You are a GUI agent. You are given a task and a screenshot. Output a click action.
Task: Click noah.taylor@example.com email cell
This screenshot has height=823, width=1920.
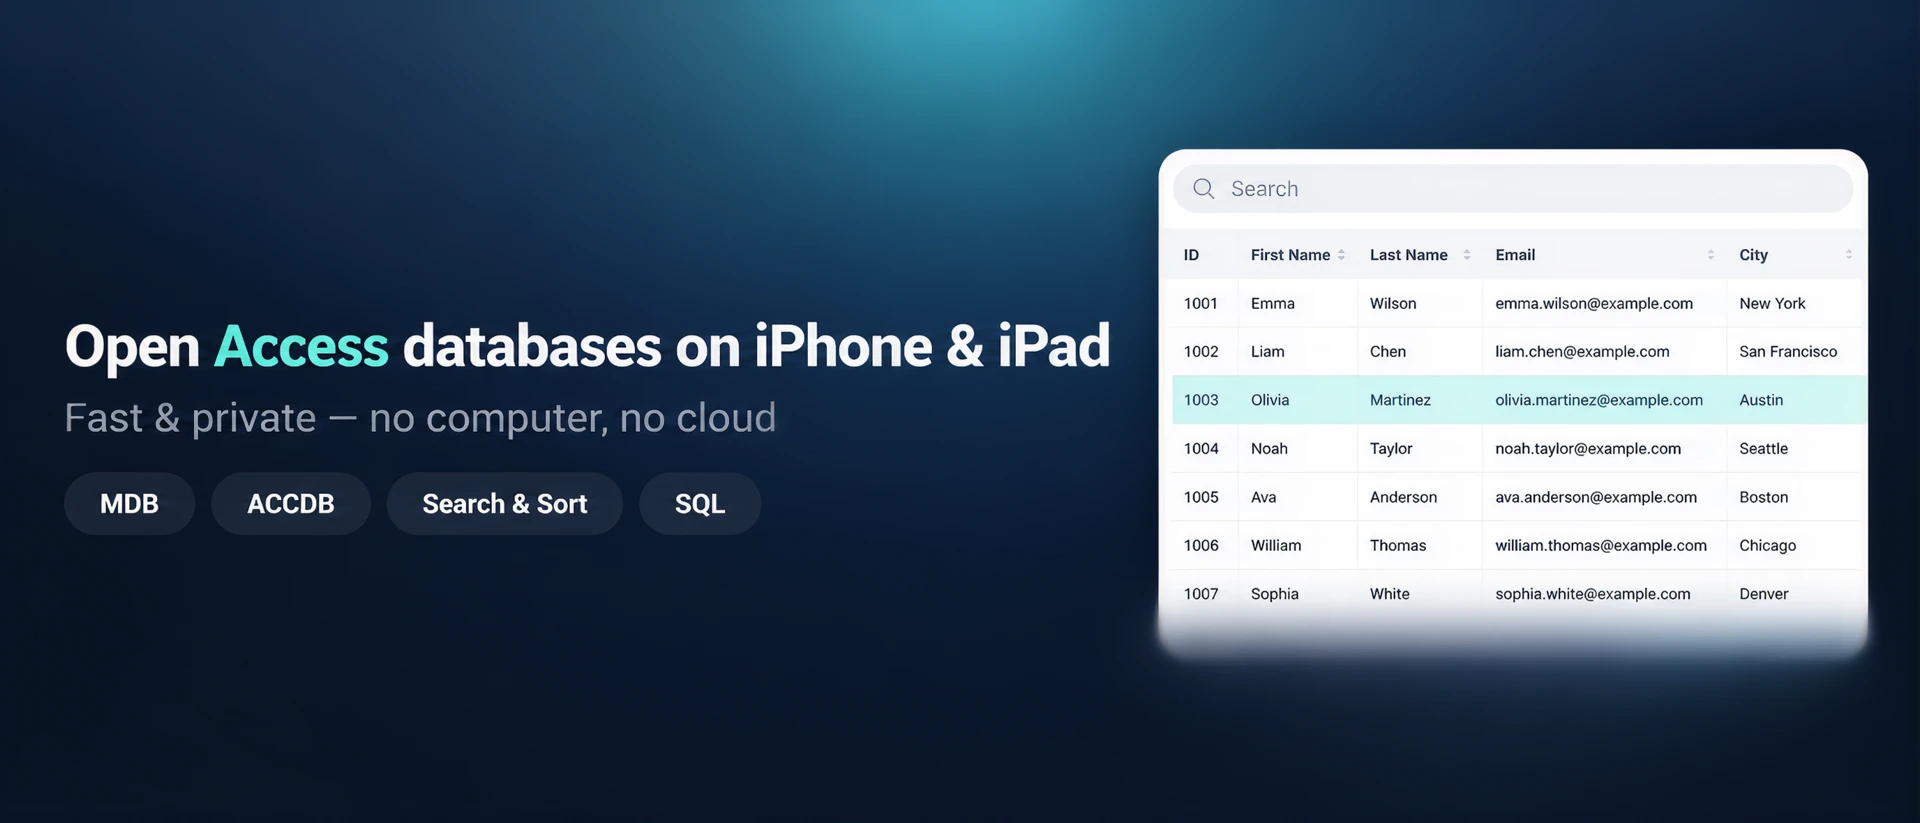click(x=1588, y=449)
